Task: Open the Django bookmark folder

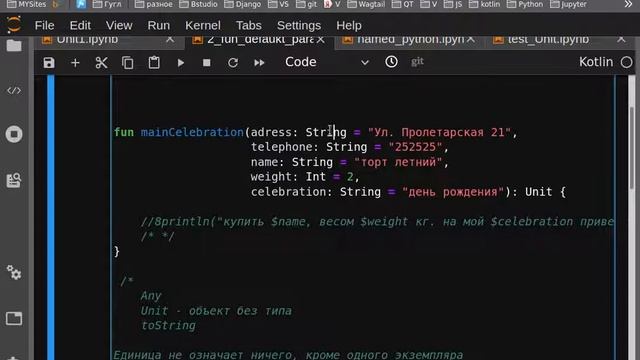Action: click(x=242, y=4)
